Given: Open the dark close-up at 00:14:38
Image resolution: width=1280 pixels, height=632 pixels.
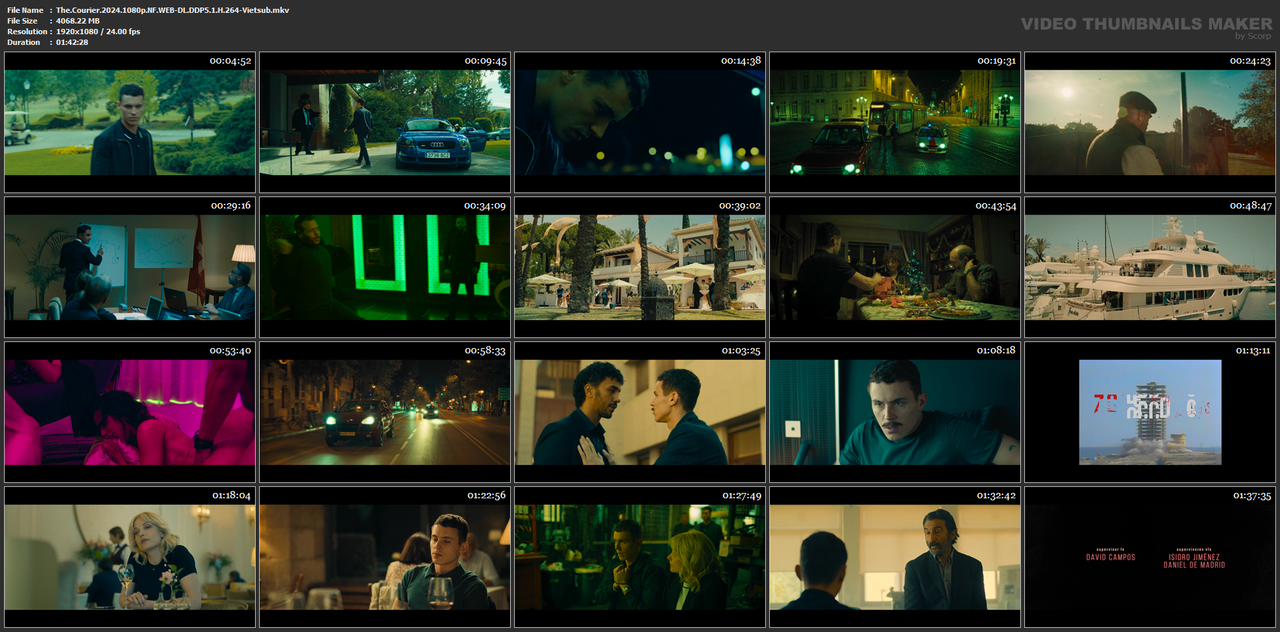Looking at the screenshot, I should click(640, 122).
